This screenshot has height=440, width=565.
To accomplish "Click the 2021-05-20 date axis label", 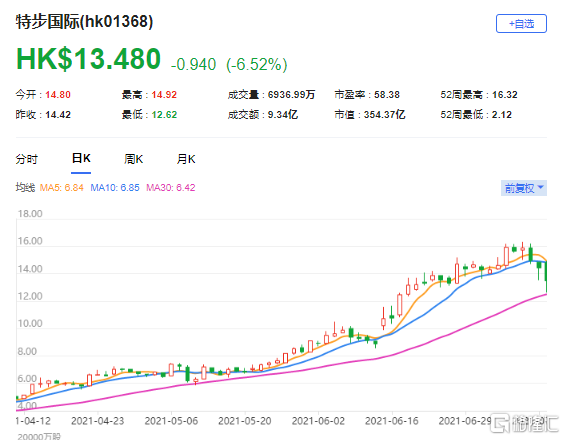I will click(x=245, y=421).
